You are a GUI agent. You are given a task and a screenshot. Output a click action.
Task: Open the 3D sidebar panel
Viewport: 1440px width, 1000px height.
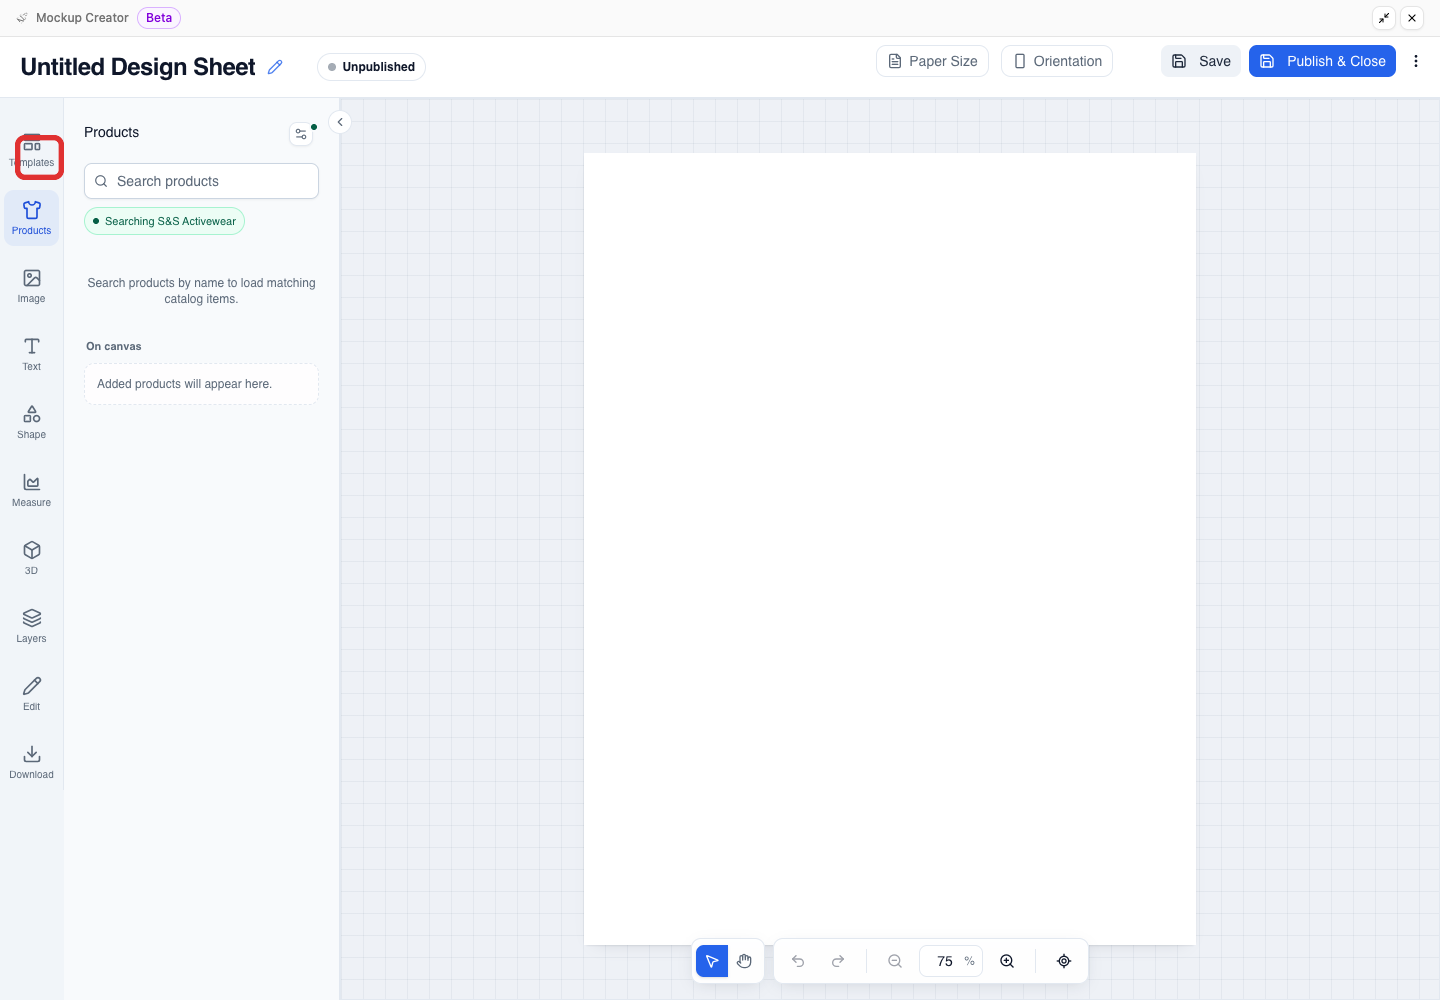click(32, 558)
